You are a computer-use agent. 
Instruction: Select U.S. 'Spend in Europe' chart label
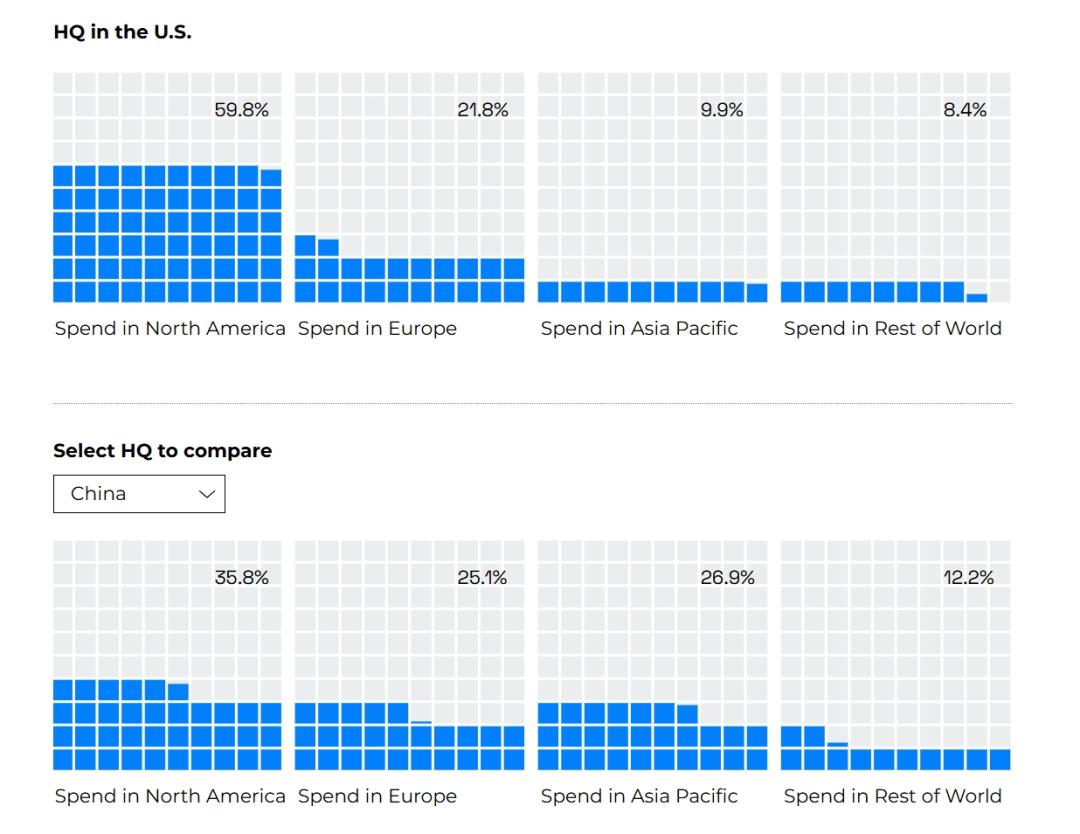[x=377, y=329]
